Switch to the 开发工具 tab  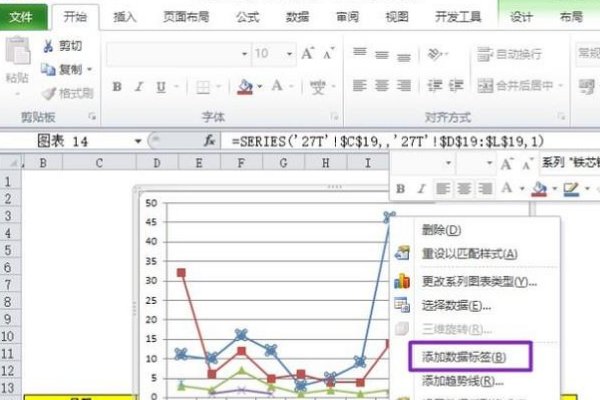[x=458, y=17]
